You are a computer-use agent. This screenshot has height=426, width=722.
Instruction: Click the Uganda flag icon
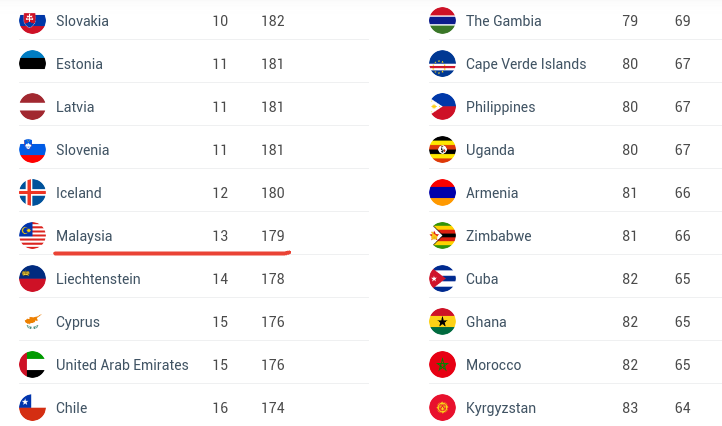tap(442, 150)
